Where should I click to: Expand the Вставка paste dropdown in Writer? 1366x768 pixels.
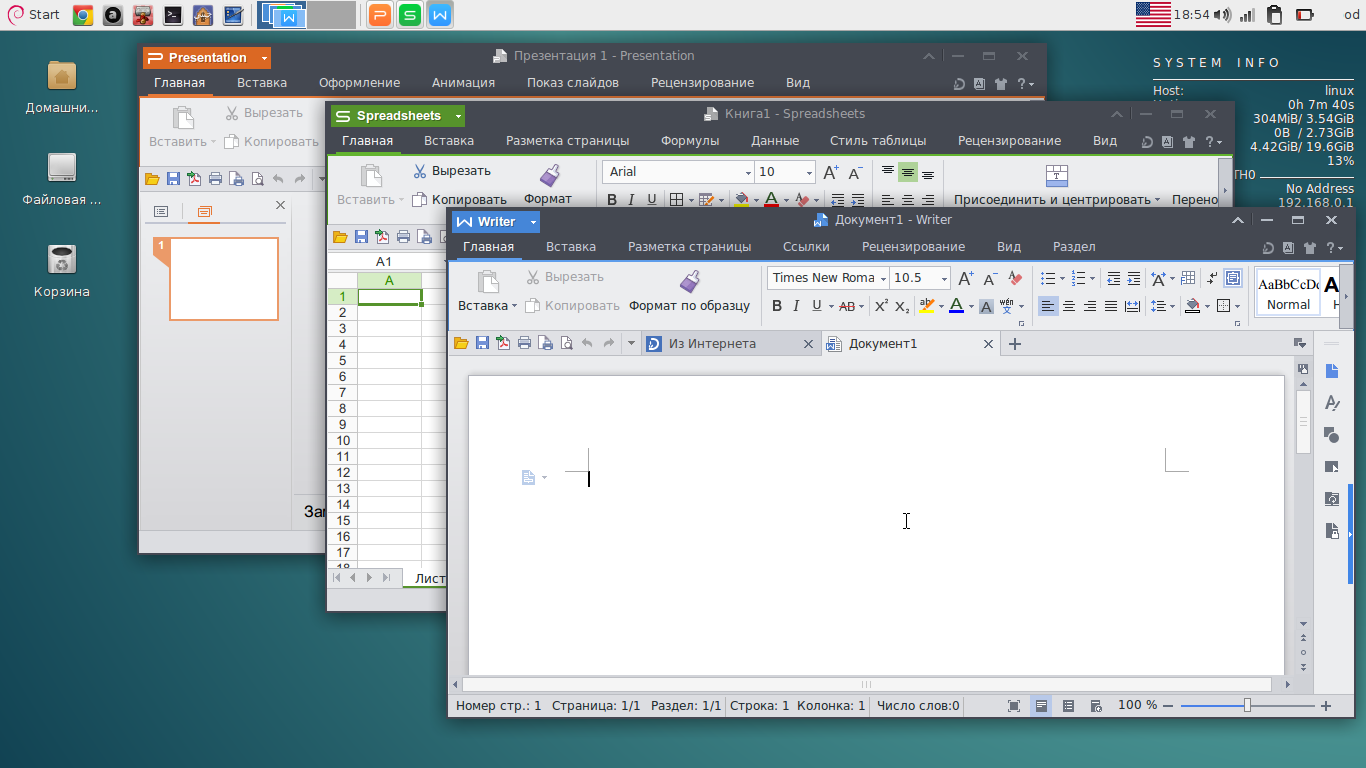pos(514,306)
